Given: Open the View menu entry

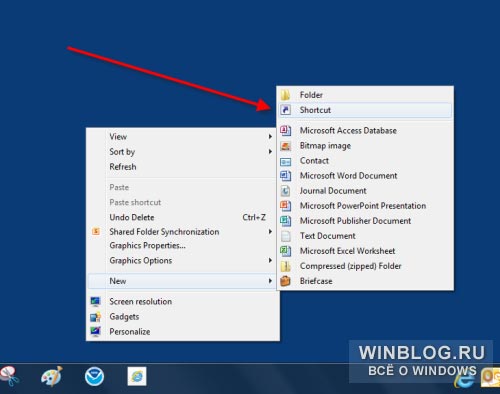Looking at the screenshot, I should pyautogui.click(x=118, y=137).
